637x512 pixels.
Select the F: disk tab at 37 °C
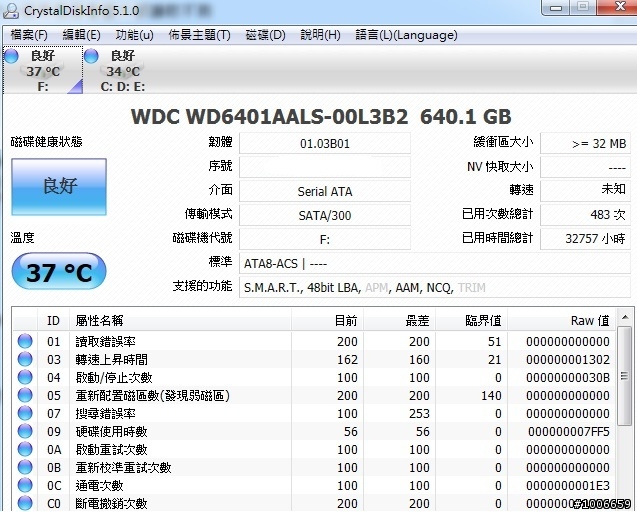pos(43,71)
